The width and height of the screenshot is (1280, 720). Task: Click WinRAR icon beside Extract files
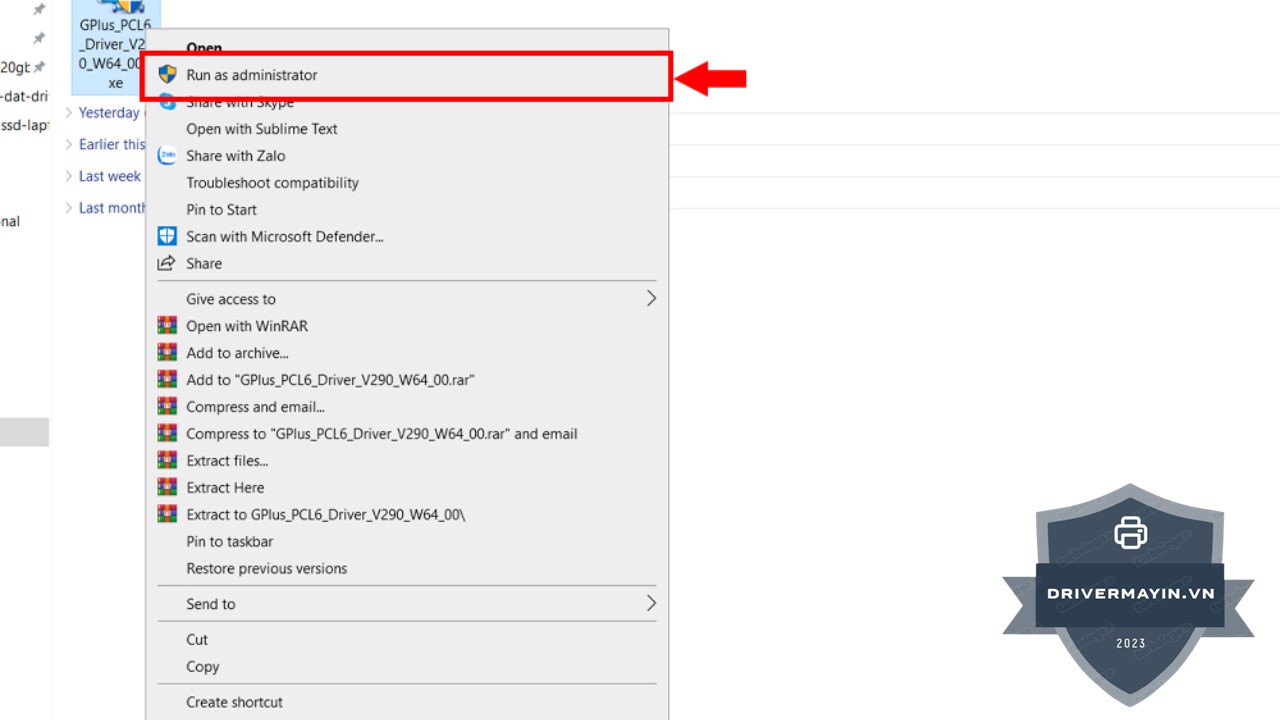pos(167,461)
